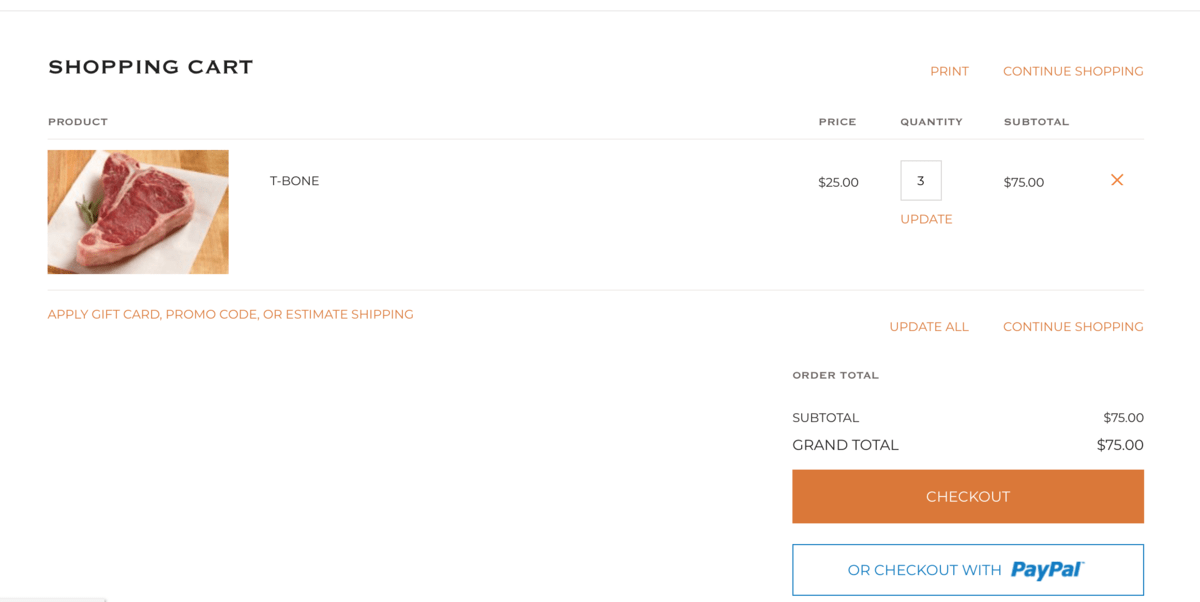Expand Apply Gift Card, Promo Code, or Estimate Shipping
The height and width of the screenshot is (602, 1200).
[x=231, y=314]
